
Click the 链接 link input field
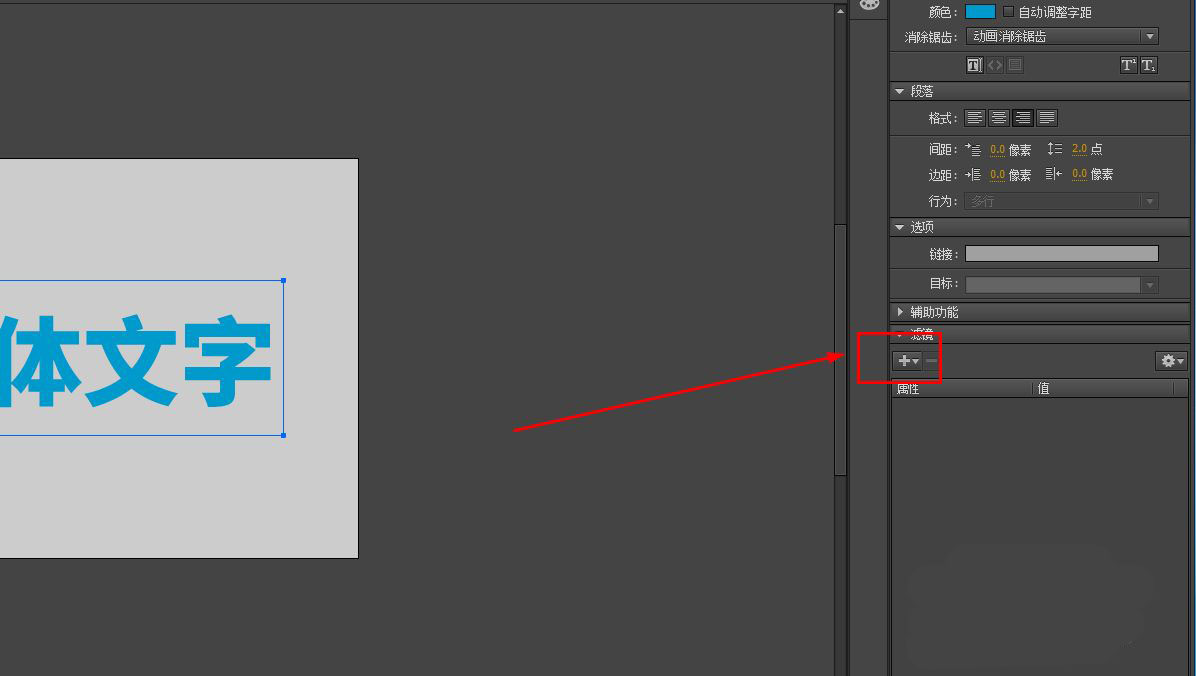(x=1062, y=253)
